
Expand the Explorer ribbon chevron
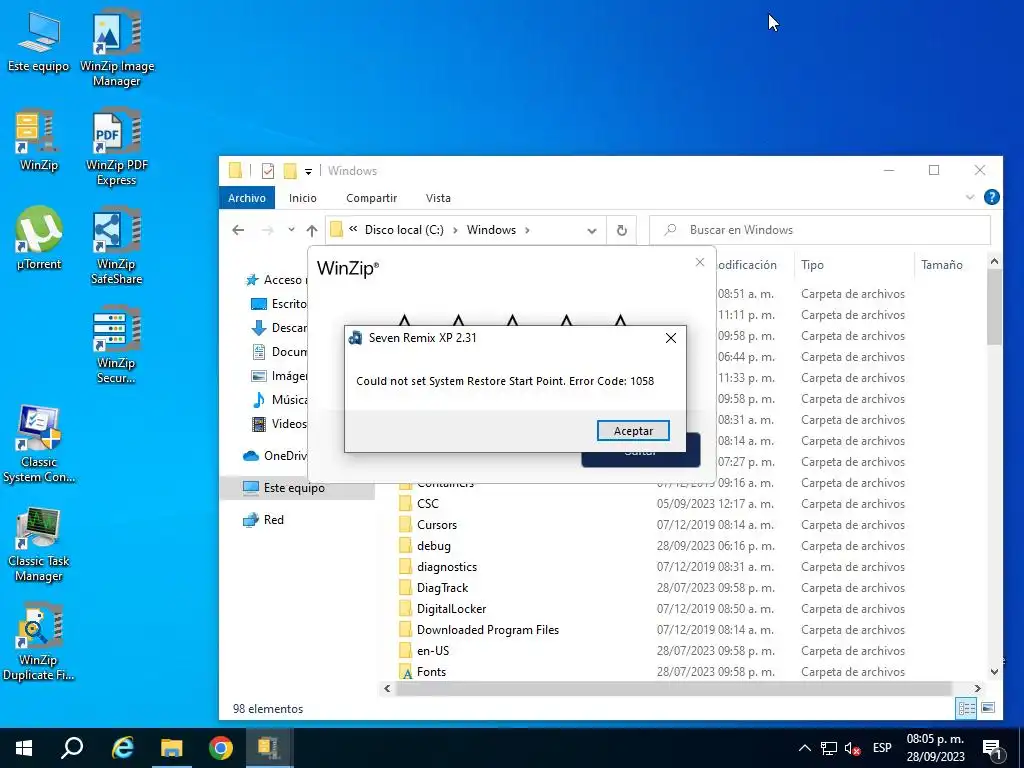click(970, 197)
